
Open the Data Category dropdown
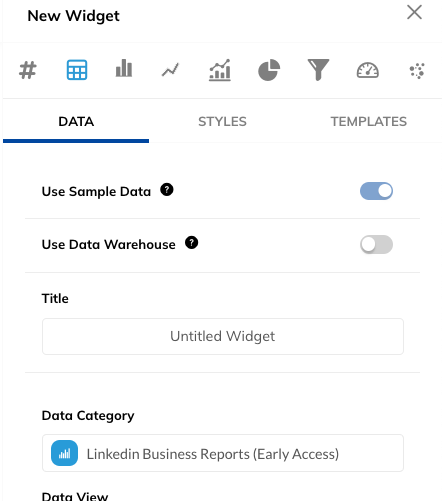click(x=223, y=453)
